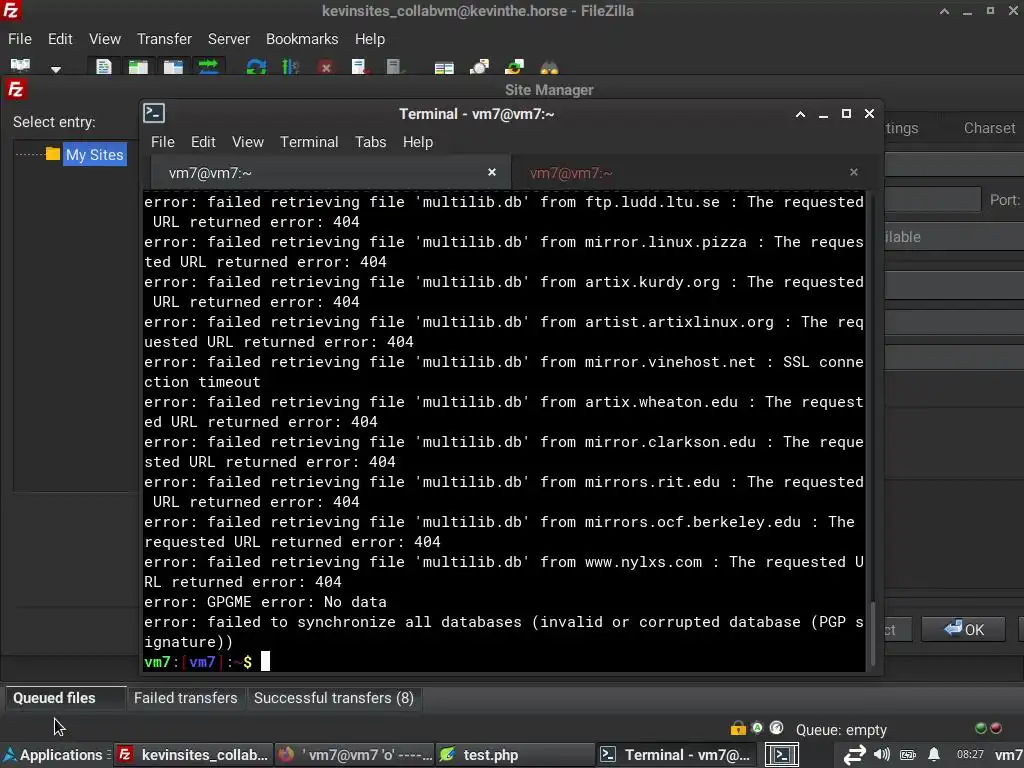Close first terminal tab with X
Viewport: 1024px width, 768px height.
point(492,172)
